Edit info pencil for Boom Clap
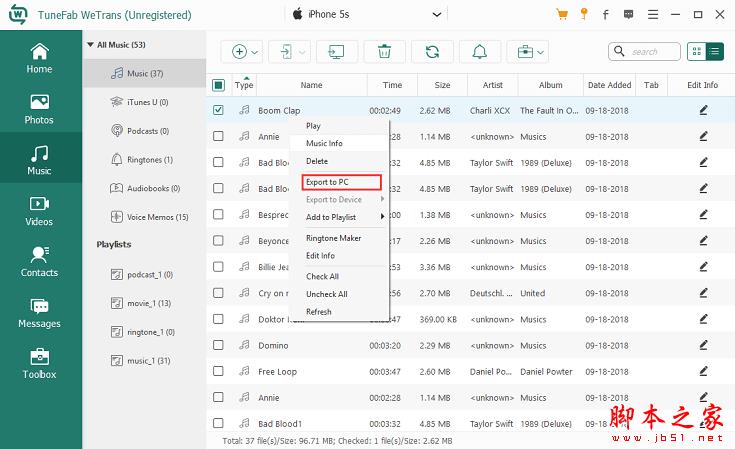This screenshot has height=449, width=735. tap(703, 110)
